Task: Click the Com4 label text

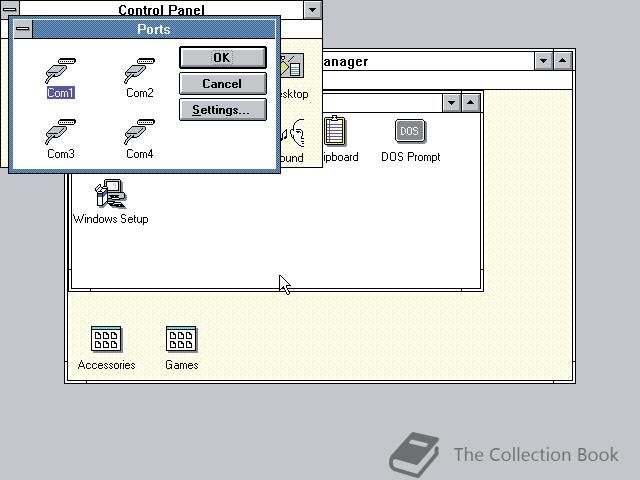Action: (140, 154)
